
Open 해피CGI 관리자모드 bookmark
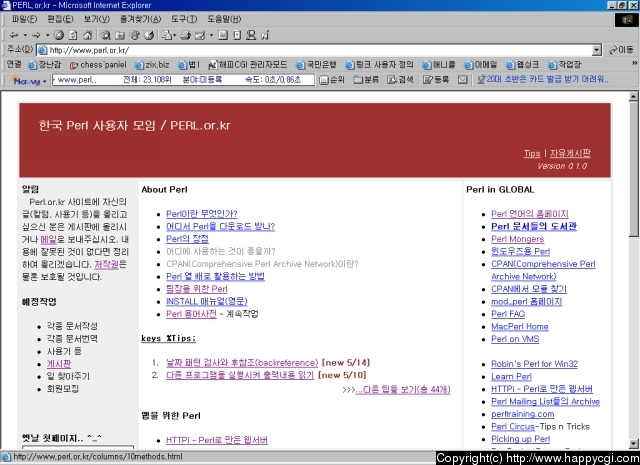click(x=248, y=65)
